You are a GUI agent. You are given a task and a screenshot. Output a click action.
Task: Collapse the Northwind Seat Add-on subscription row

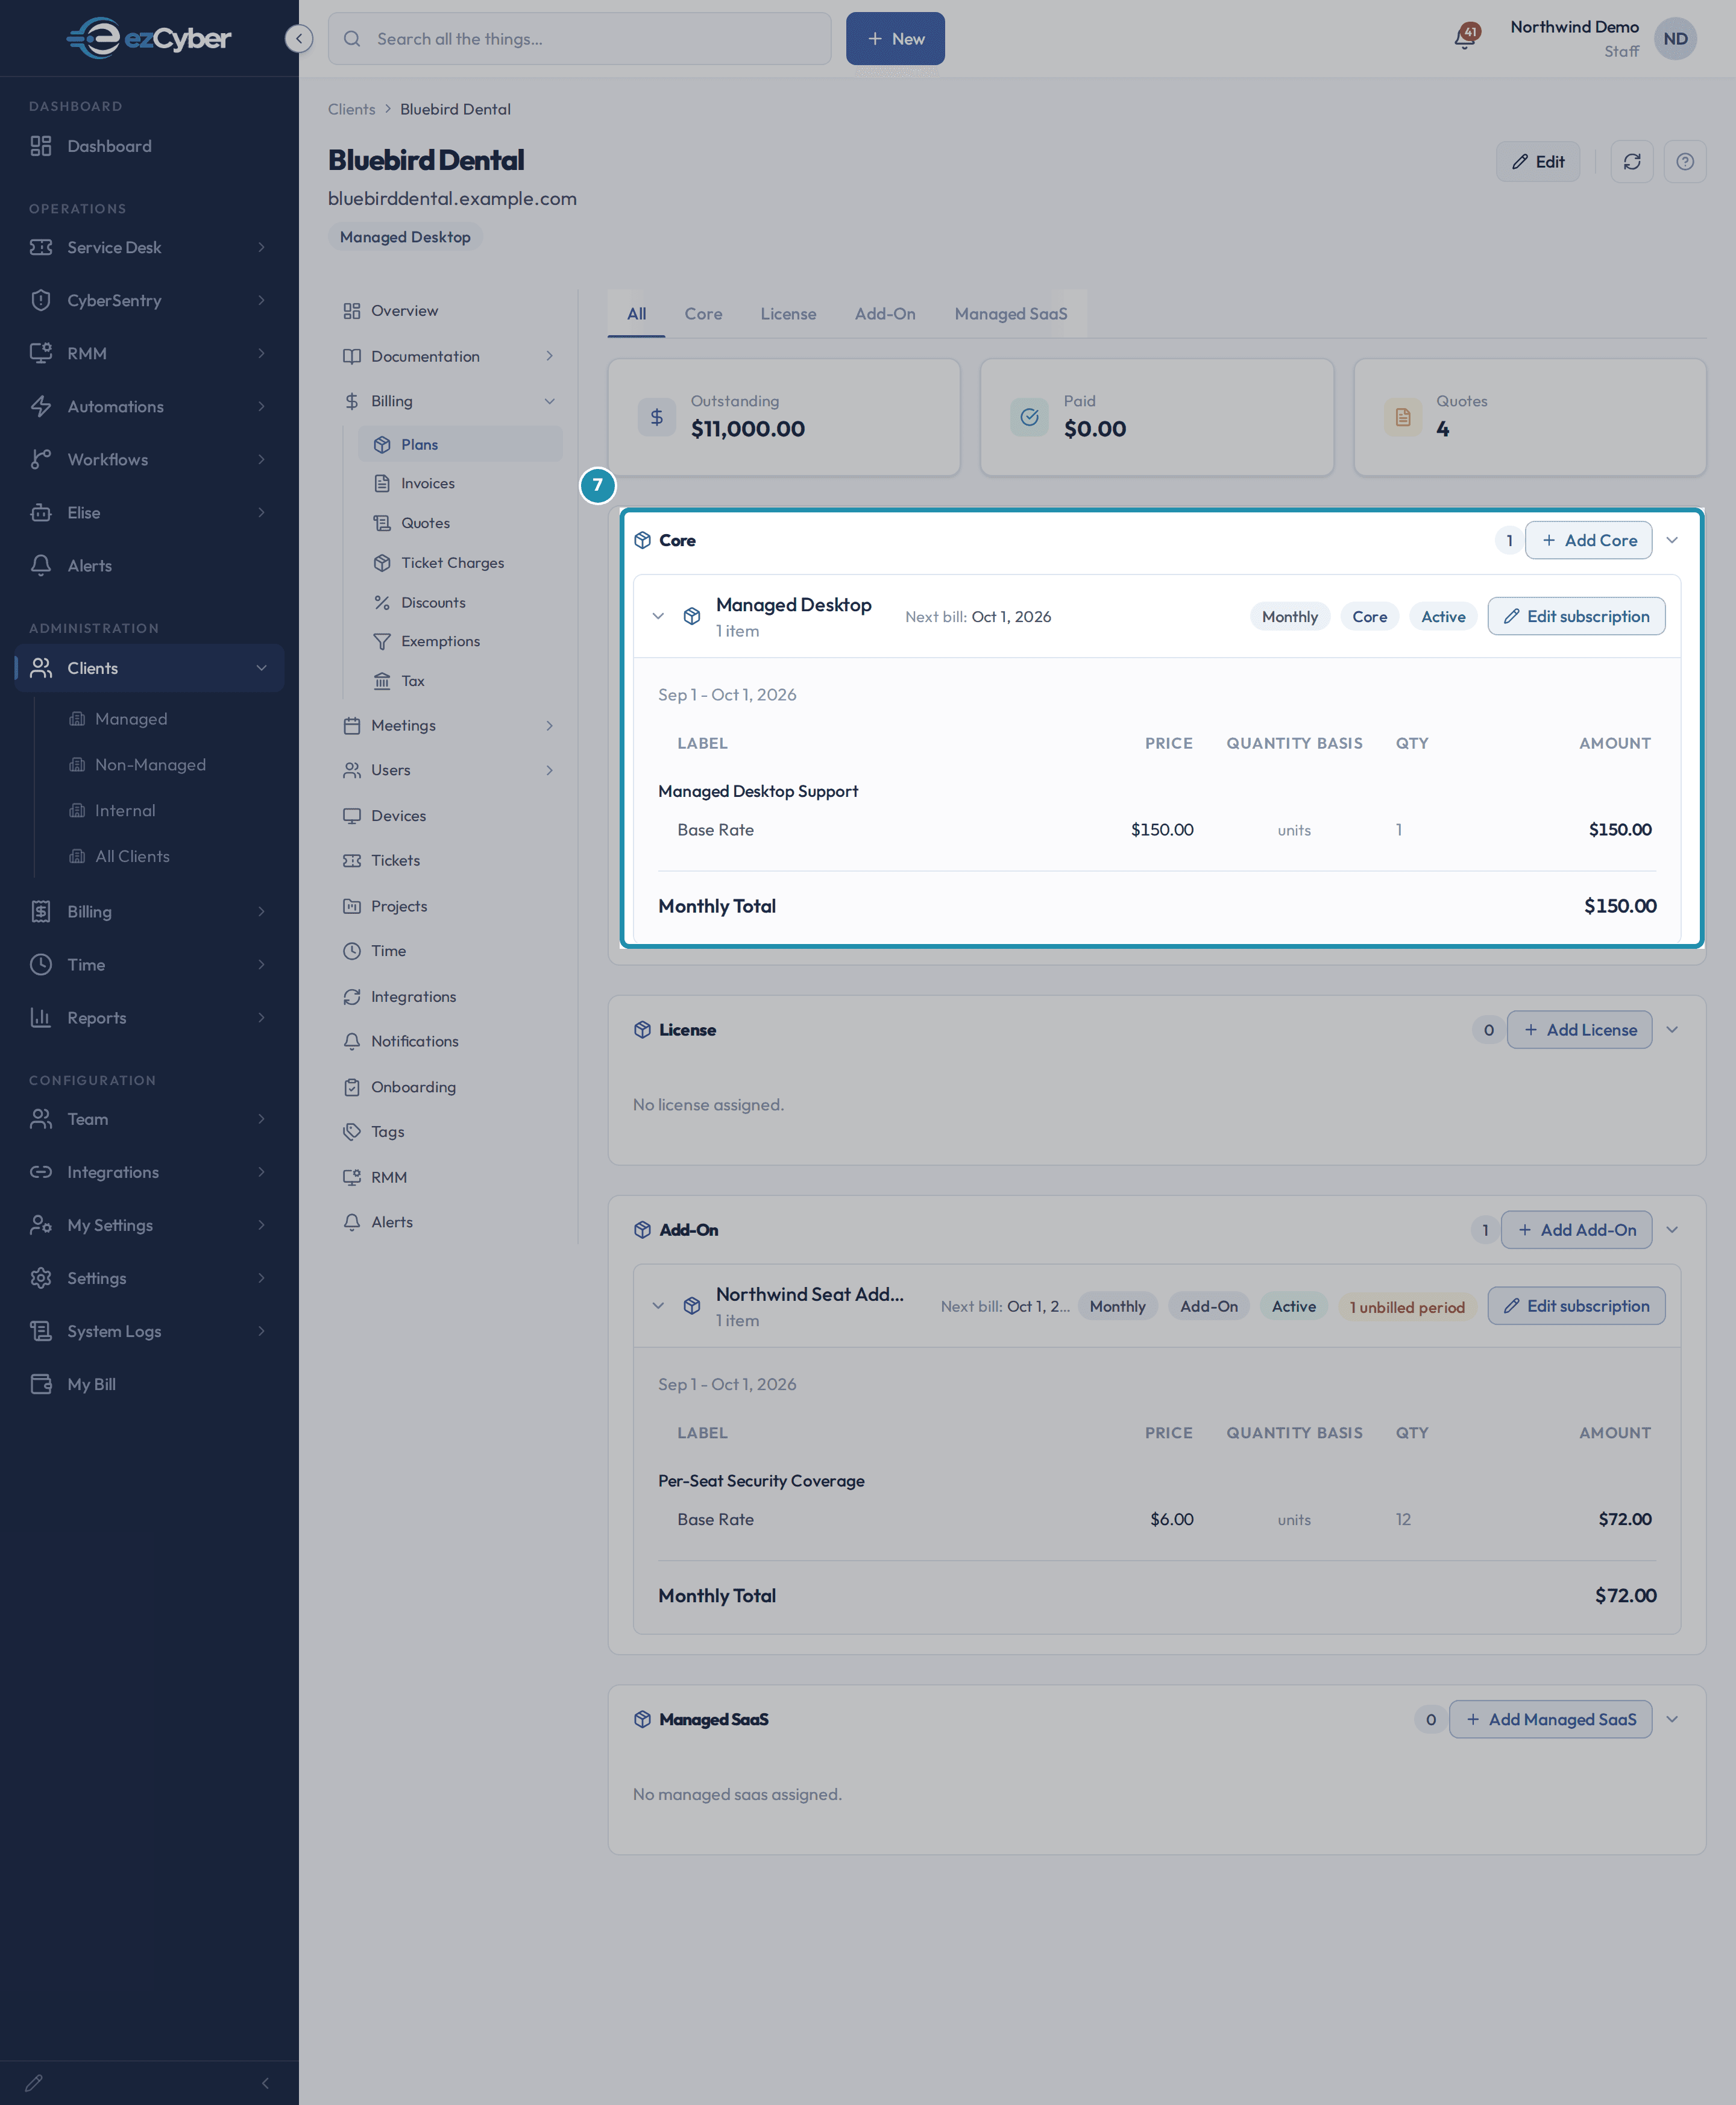point(658,1305)
